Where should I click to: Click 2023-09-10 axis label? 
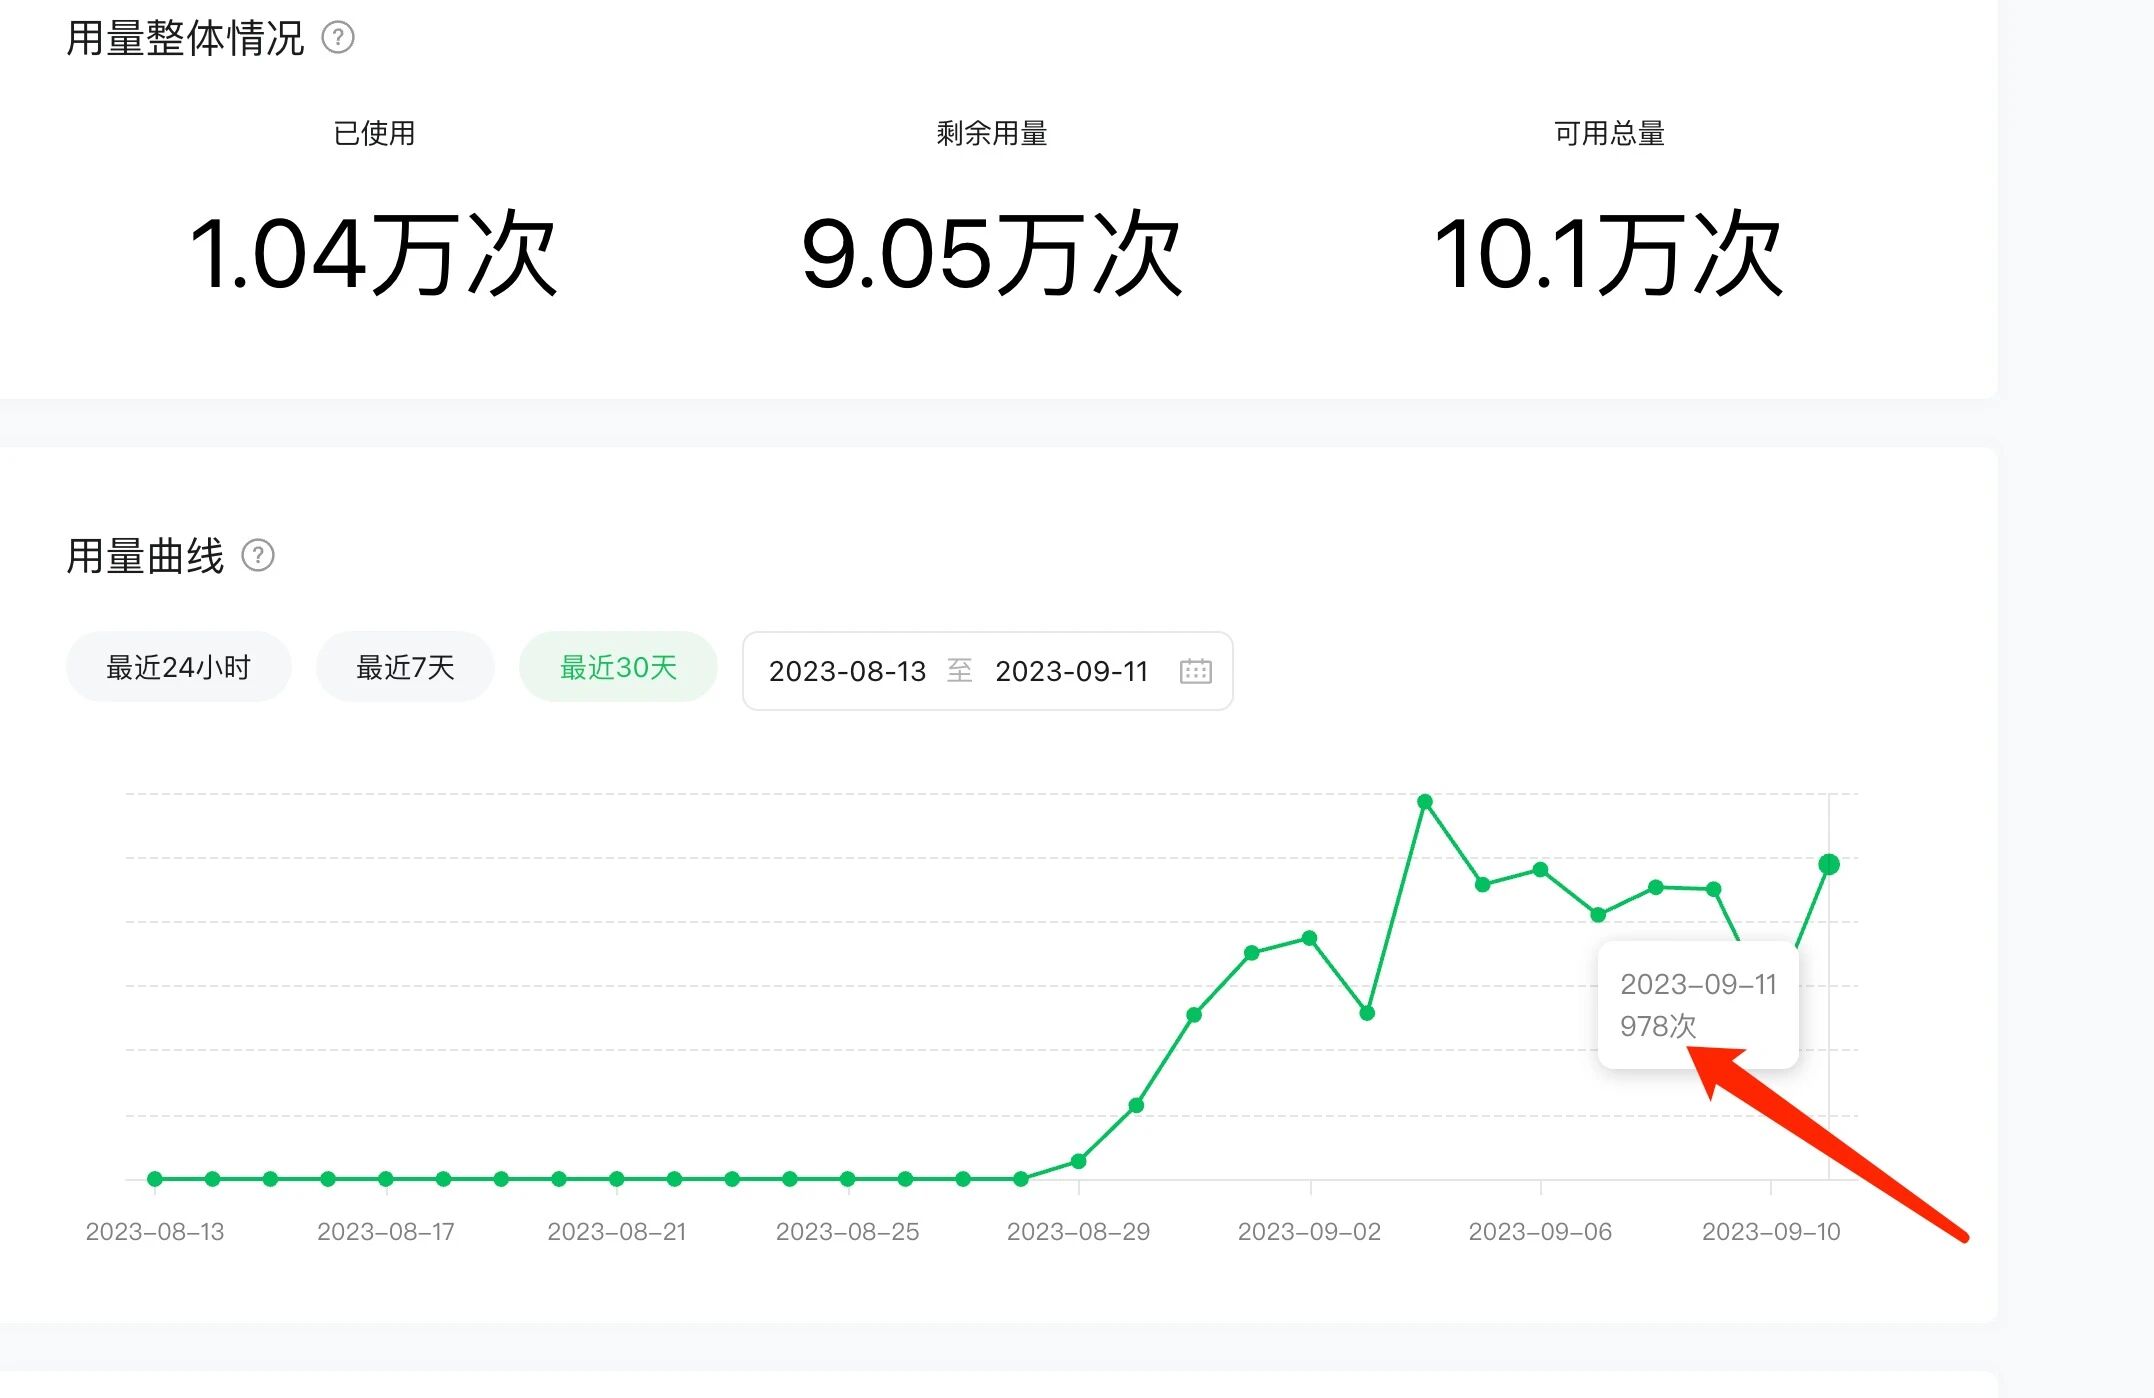pyautogui.click(x=1771, y=1232)
